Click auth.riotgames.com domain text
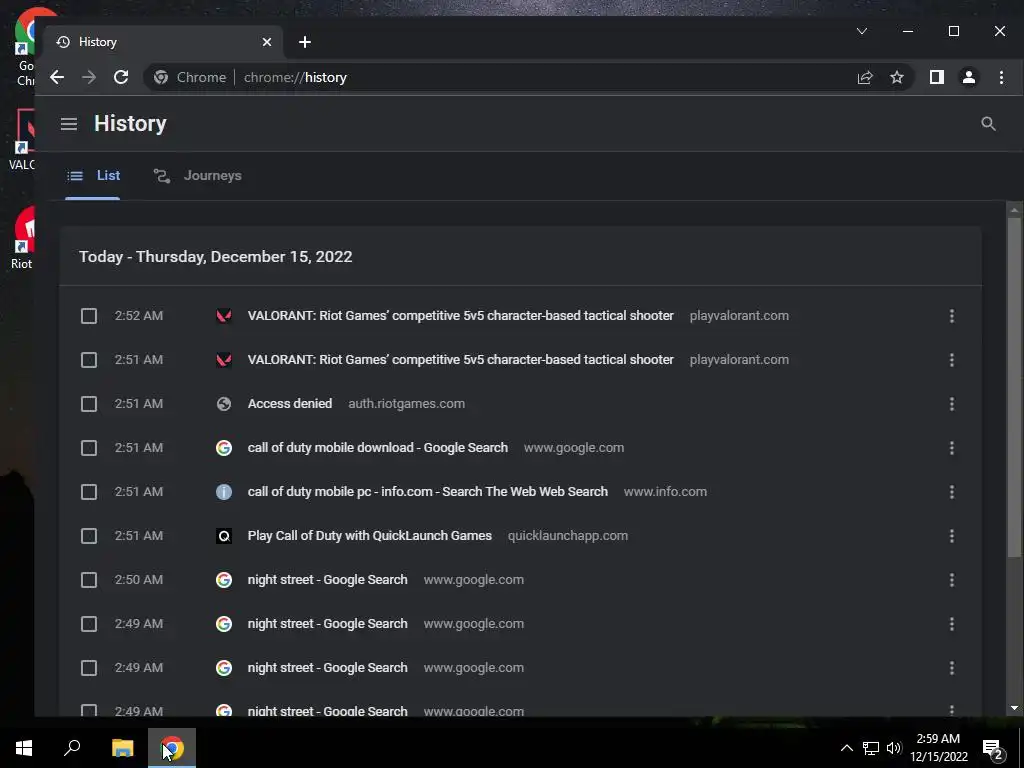This screenshot has width=1024, height=768. coord(406,404)
